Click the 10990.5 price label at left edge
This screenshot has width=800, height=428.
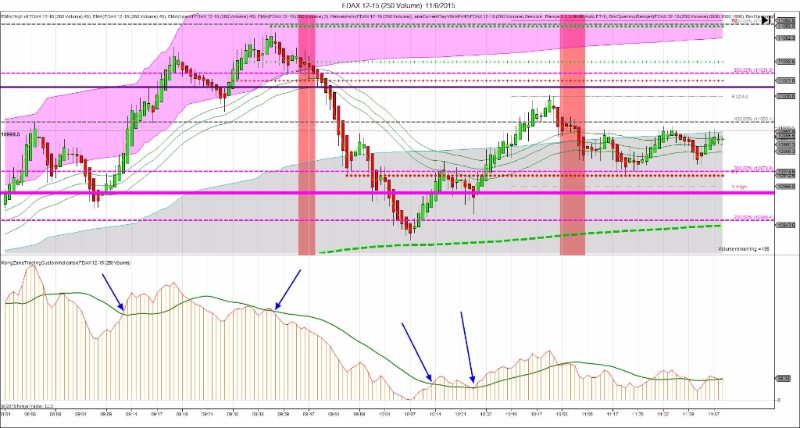click(10, 135)
